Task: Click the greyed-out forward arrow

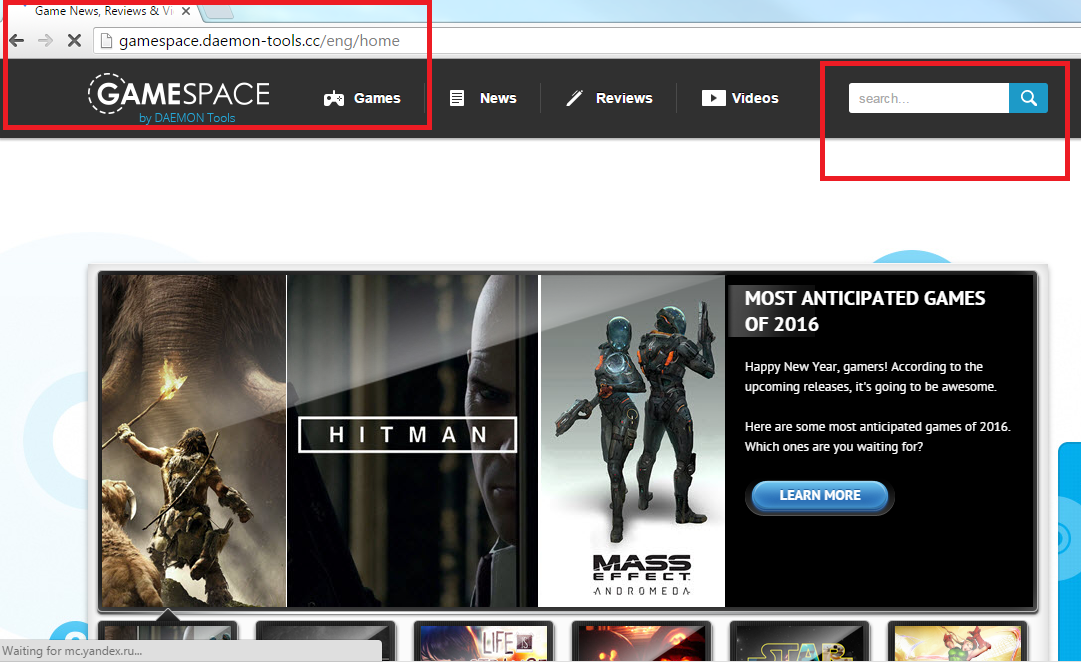Action: click(45, 41)
